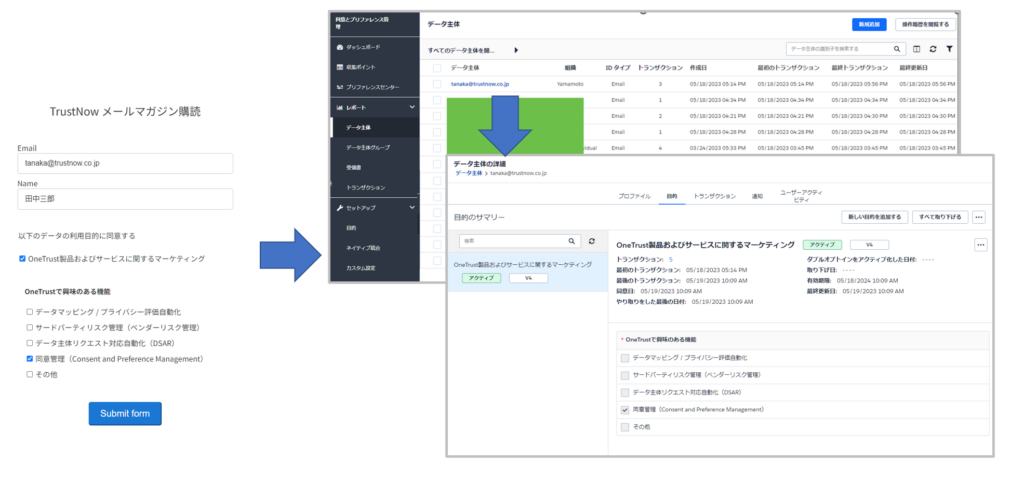
Task: Switch to the プロファイル tab
Action: coord(634,196)
